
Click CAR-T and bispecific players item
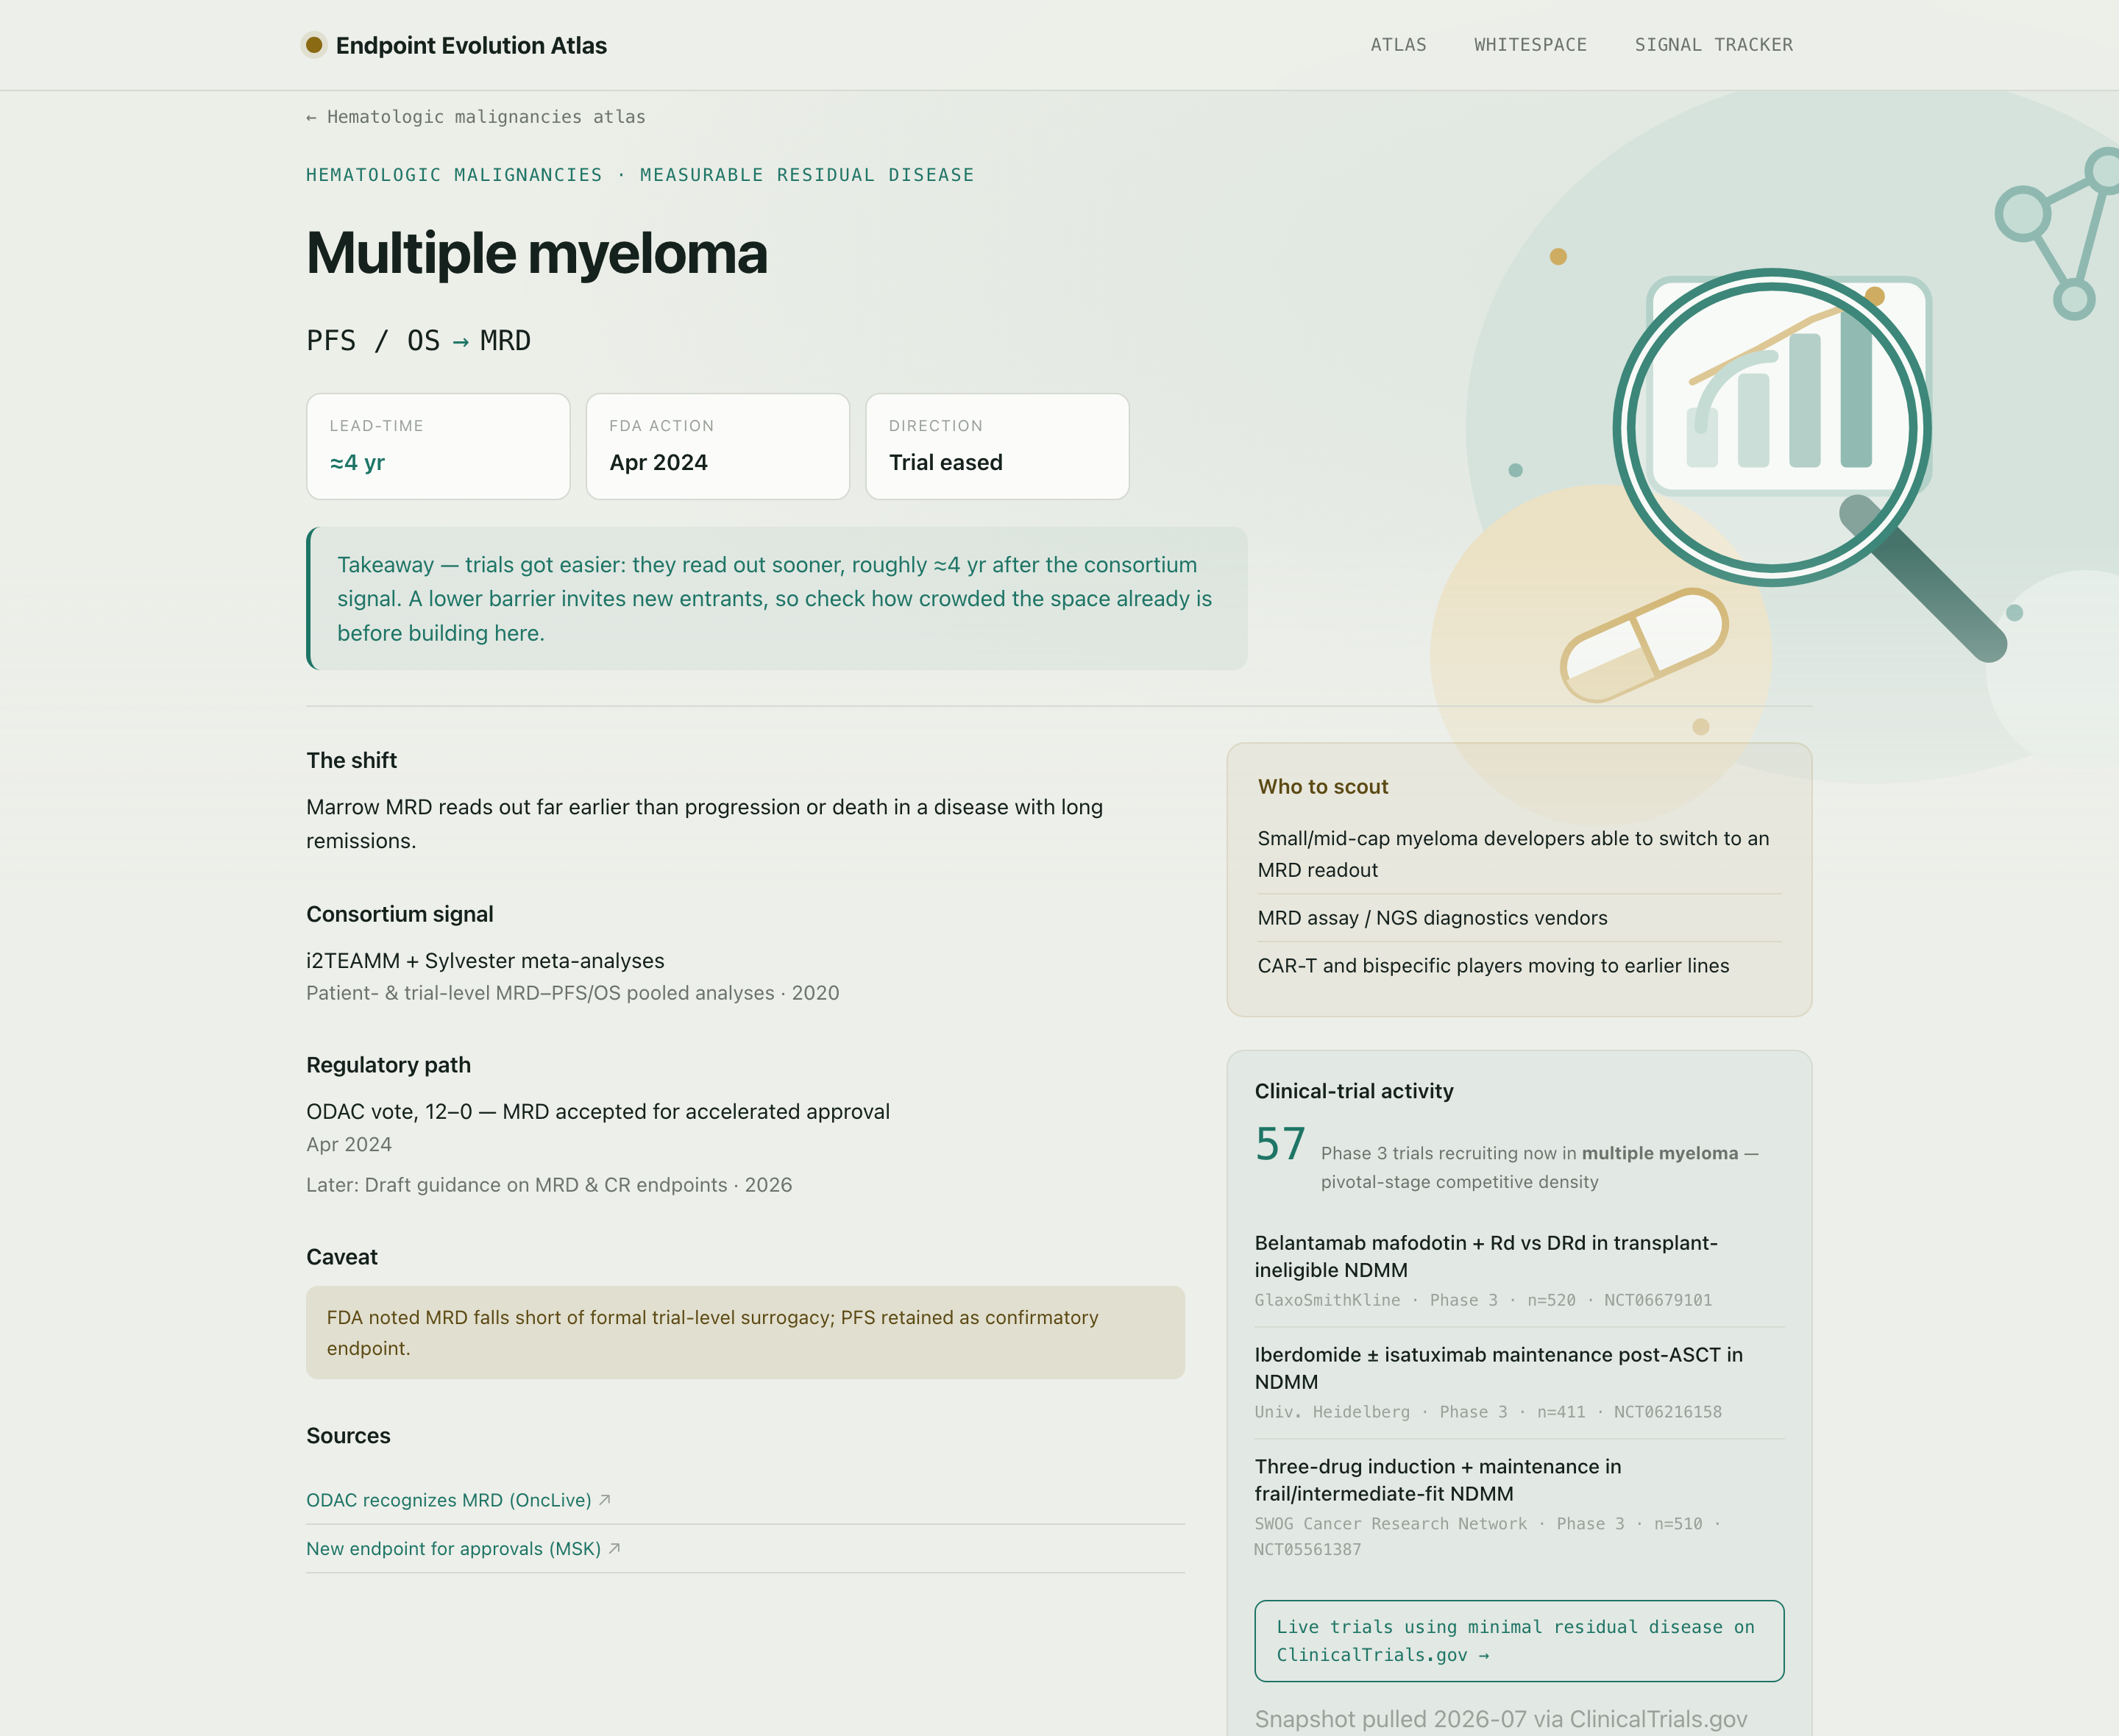coord(1493,966)
